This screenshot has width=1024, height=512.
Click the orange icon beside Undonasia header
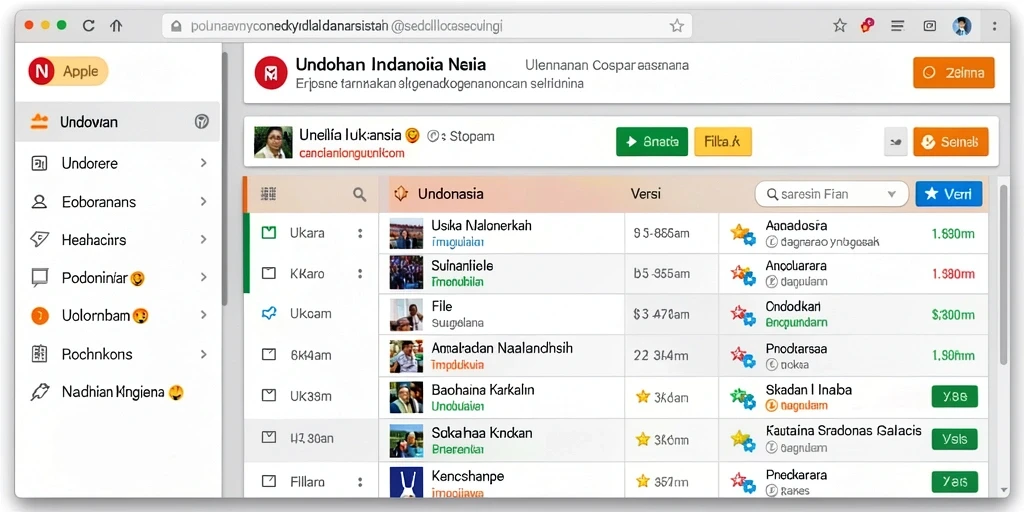click(x=402, y=193)
